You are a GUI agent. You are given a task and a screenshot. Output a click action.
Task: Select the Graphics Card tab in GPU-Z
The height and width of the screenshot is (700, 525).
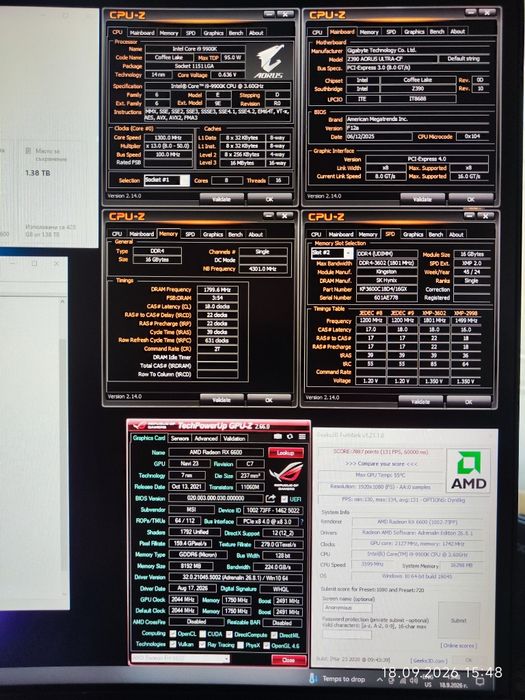pos(149,438)
